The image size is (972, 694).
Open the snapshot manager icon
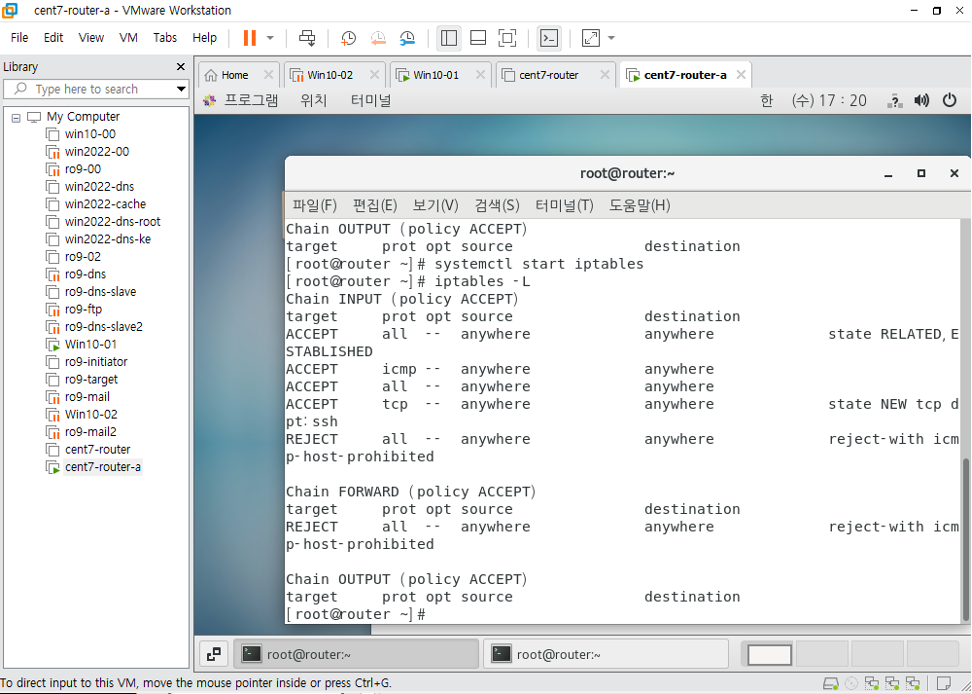[x=407, y=38]
